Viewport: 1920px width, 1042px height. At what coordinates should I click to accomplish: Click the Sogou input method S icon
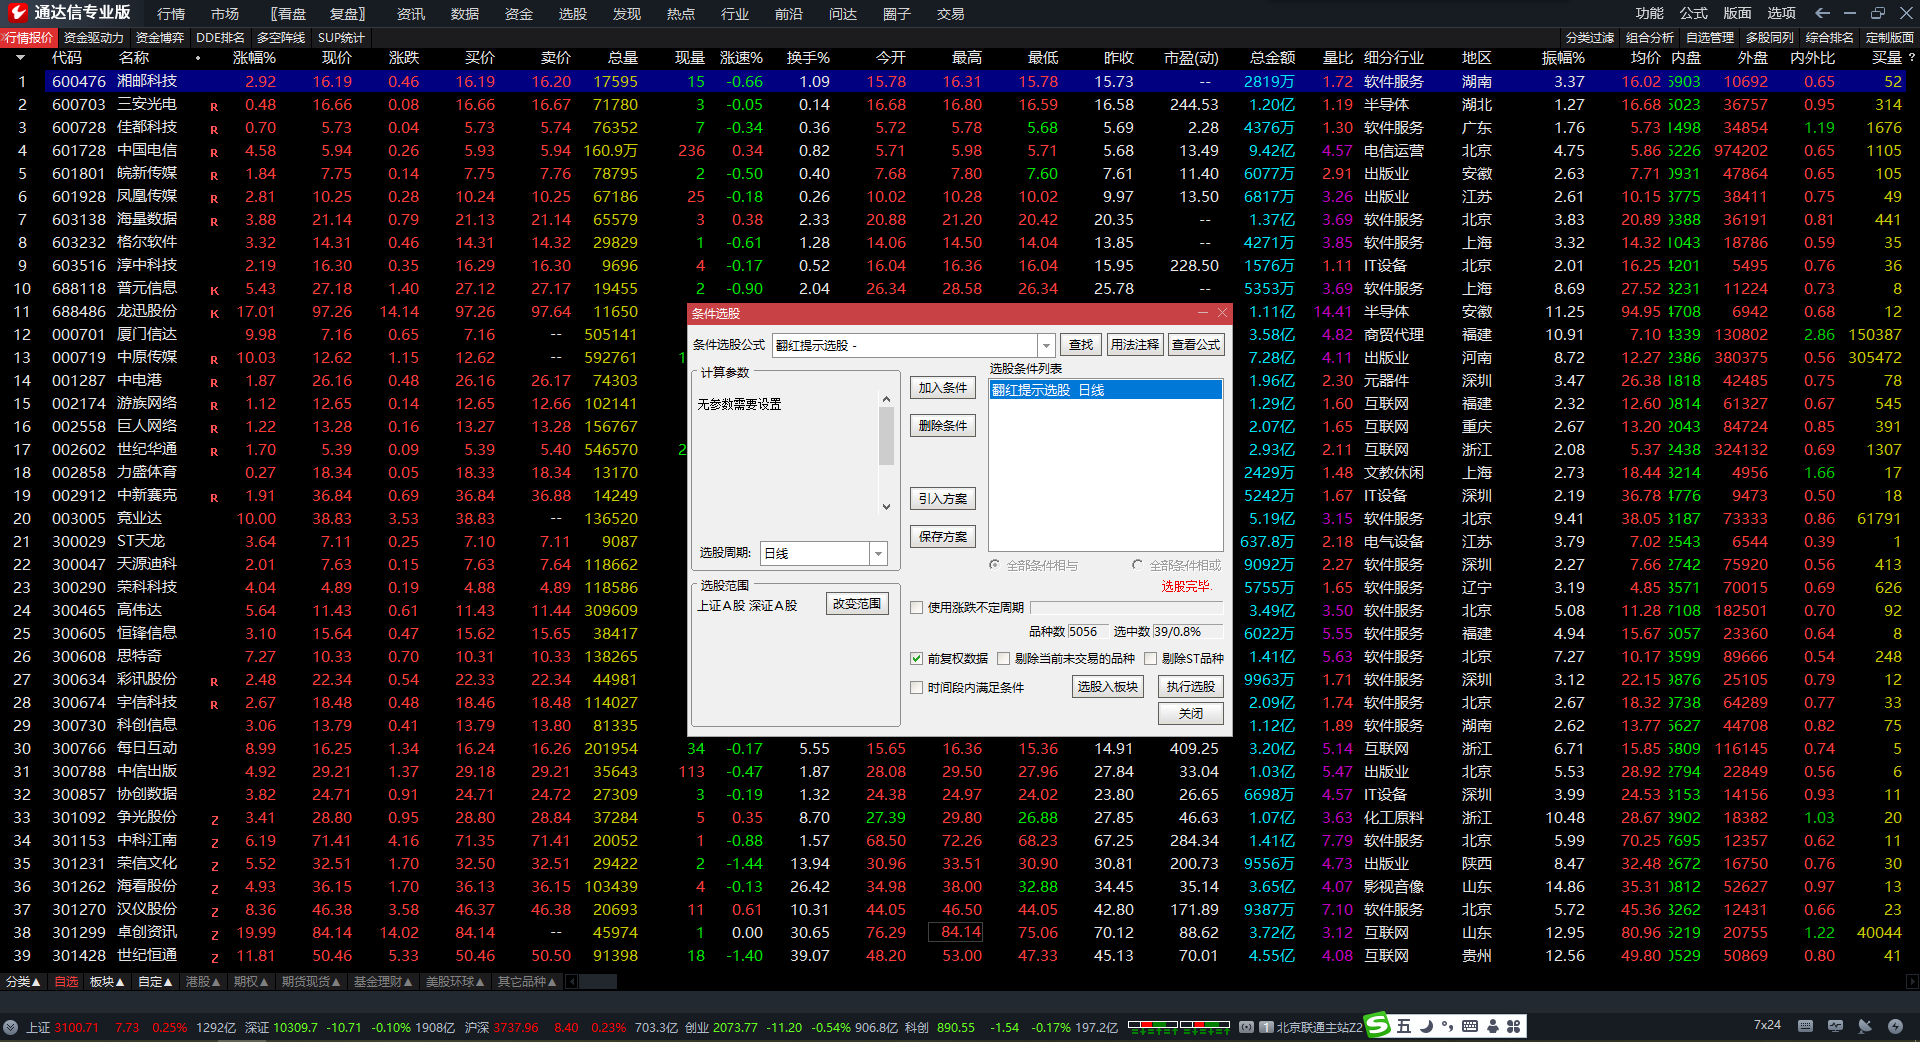pos(1379,1025)
